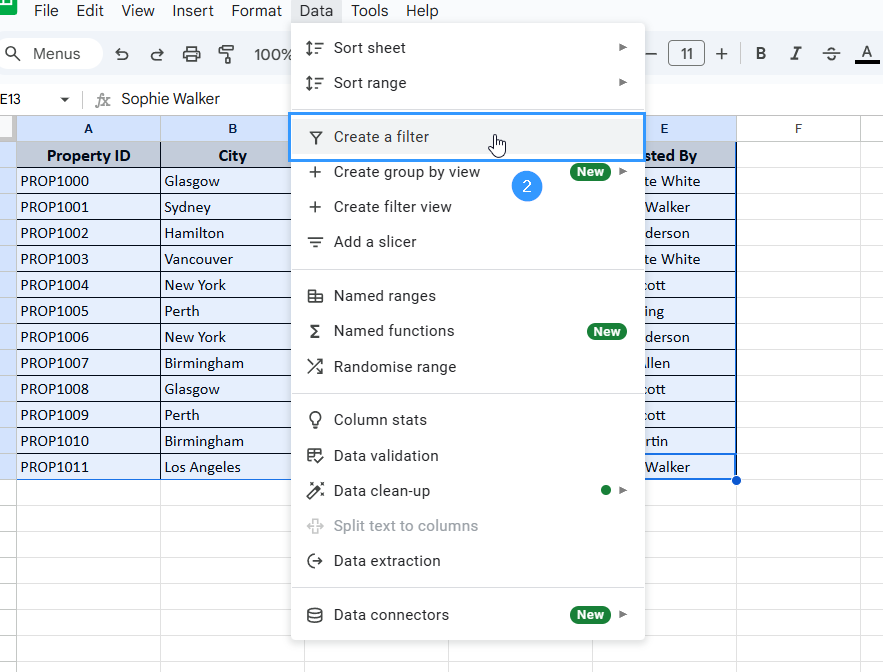Open the Edit menu
Image resolution: width=883 pixels, height=672 pixels.
point(90,11)
